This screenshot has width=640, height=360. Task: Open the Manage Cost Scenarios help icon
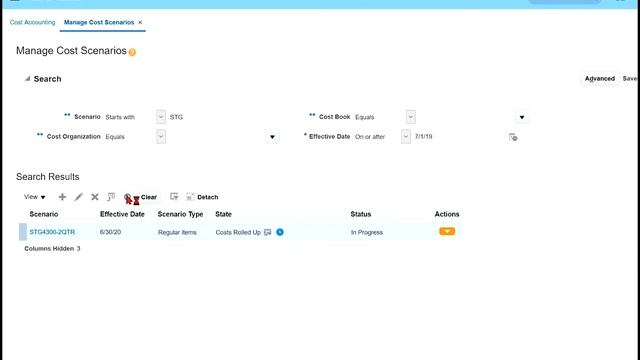point(132,52)
